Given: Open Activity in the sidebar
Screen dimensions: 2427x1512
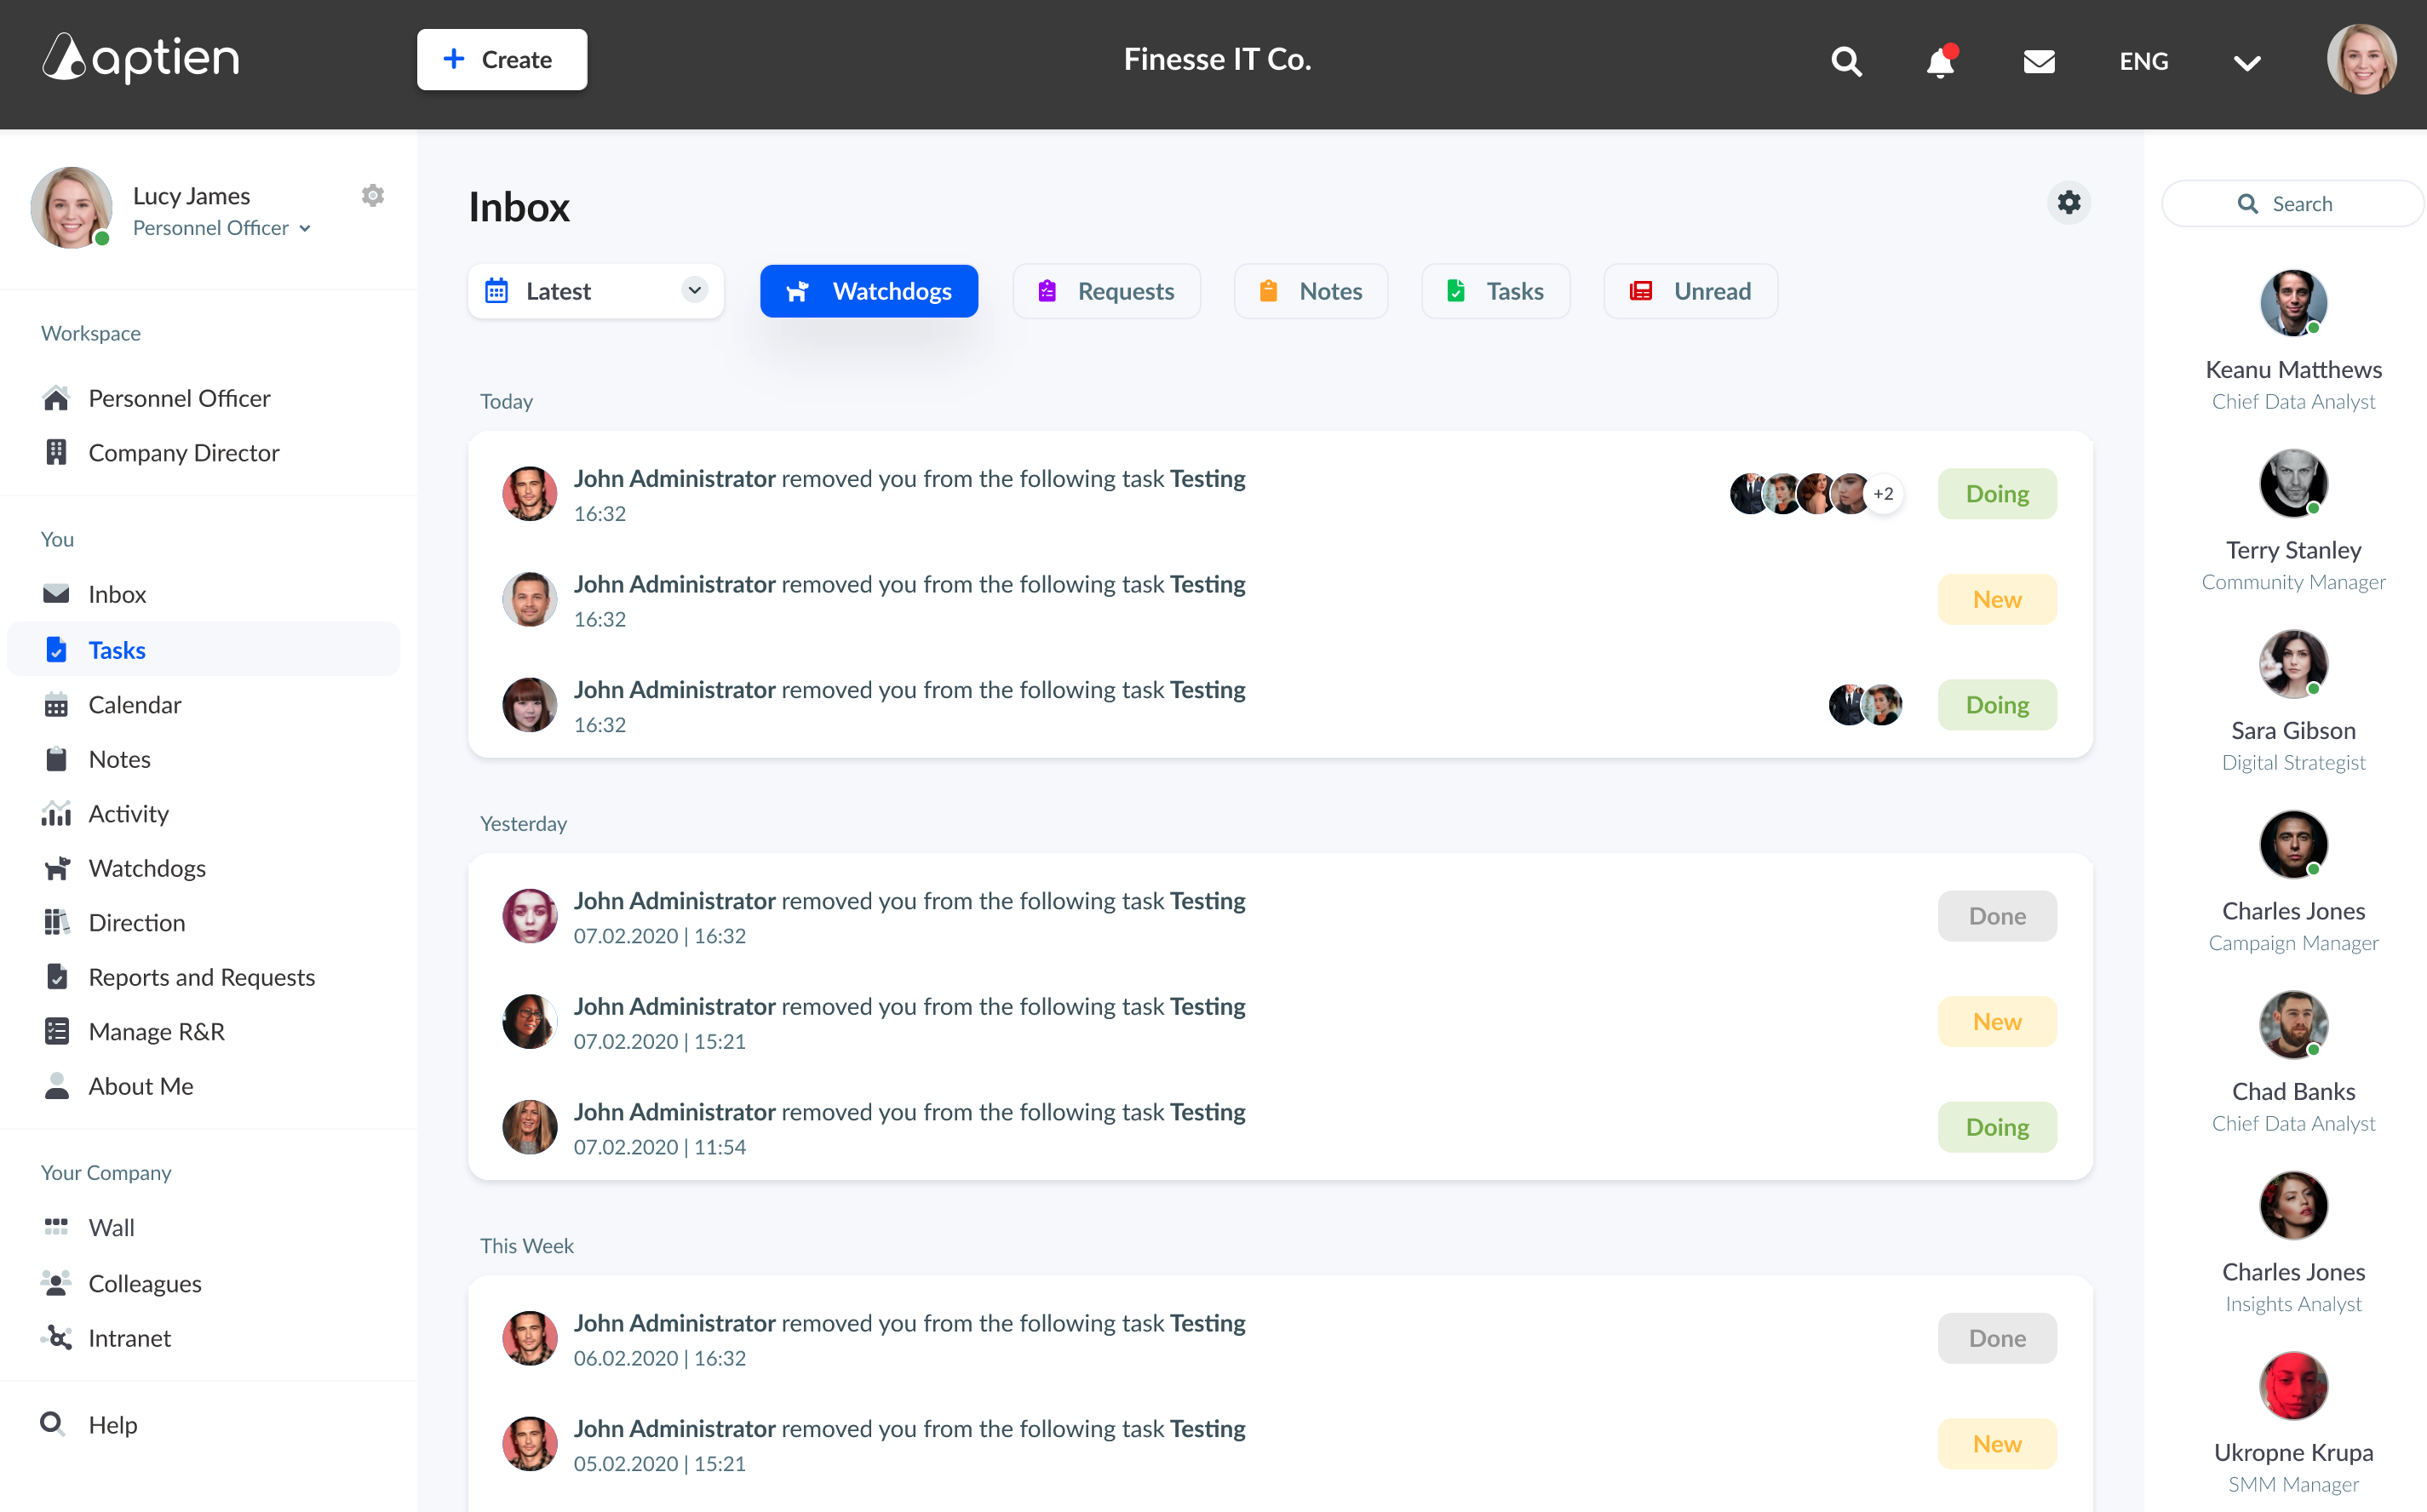Looking at the screenshot, I should [128, 814].
